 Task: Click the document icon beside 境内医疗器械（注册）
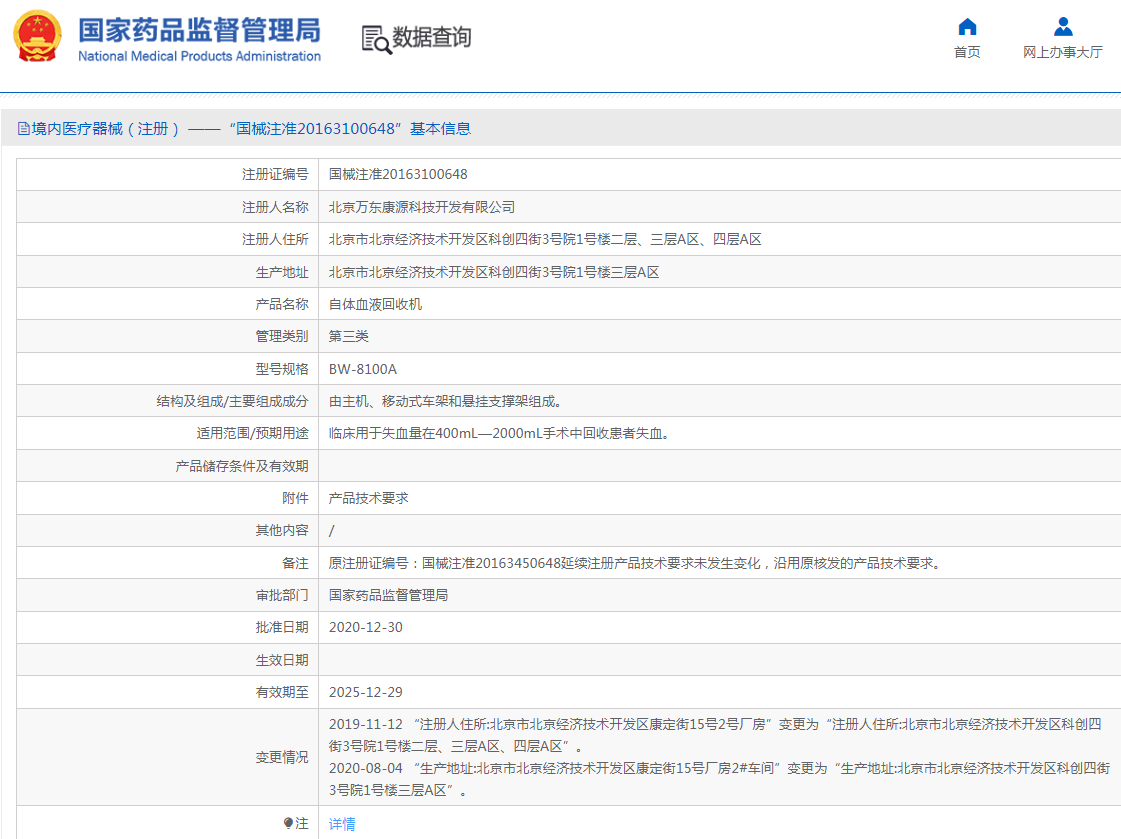[x=23, y=128]
